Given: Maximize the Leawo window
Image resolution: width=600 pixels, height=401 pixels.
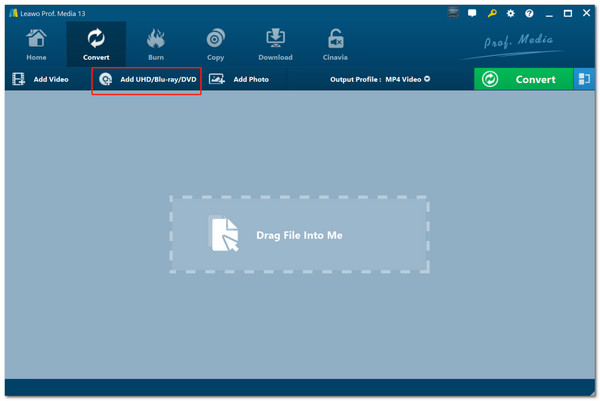Looking at the screenshot, I should (568, 13).
